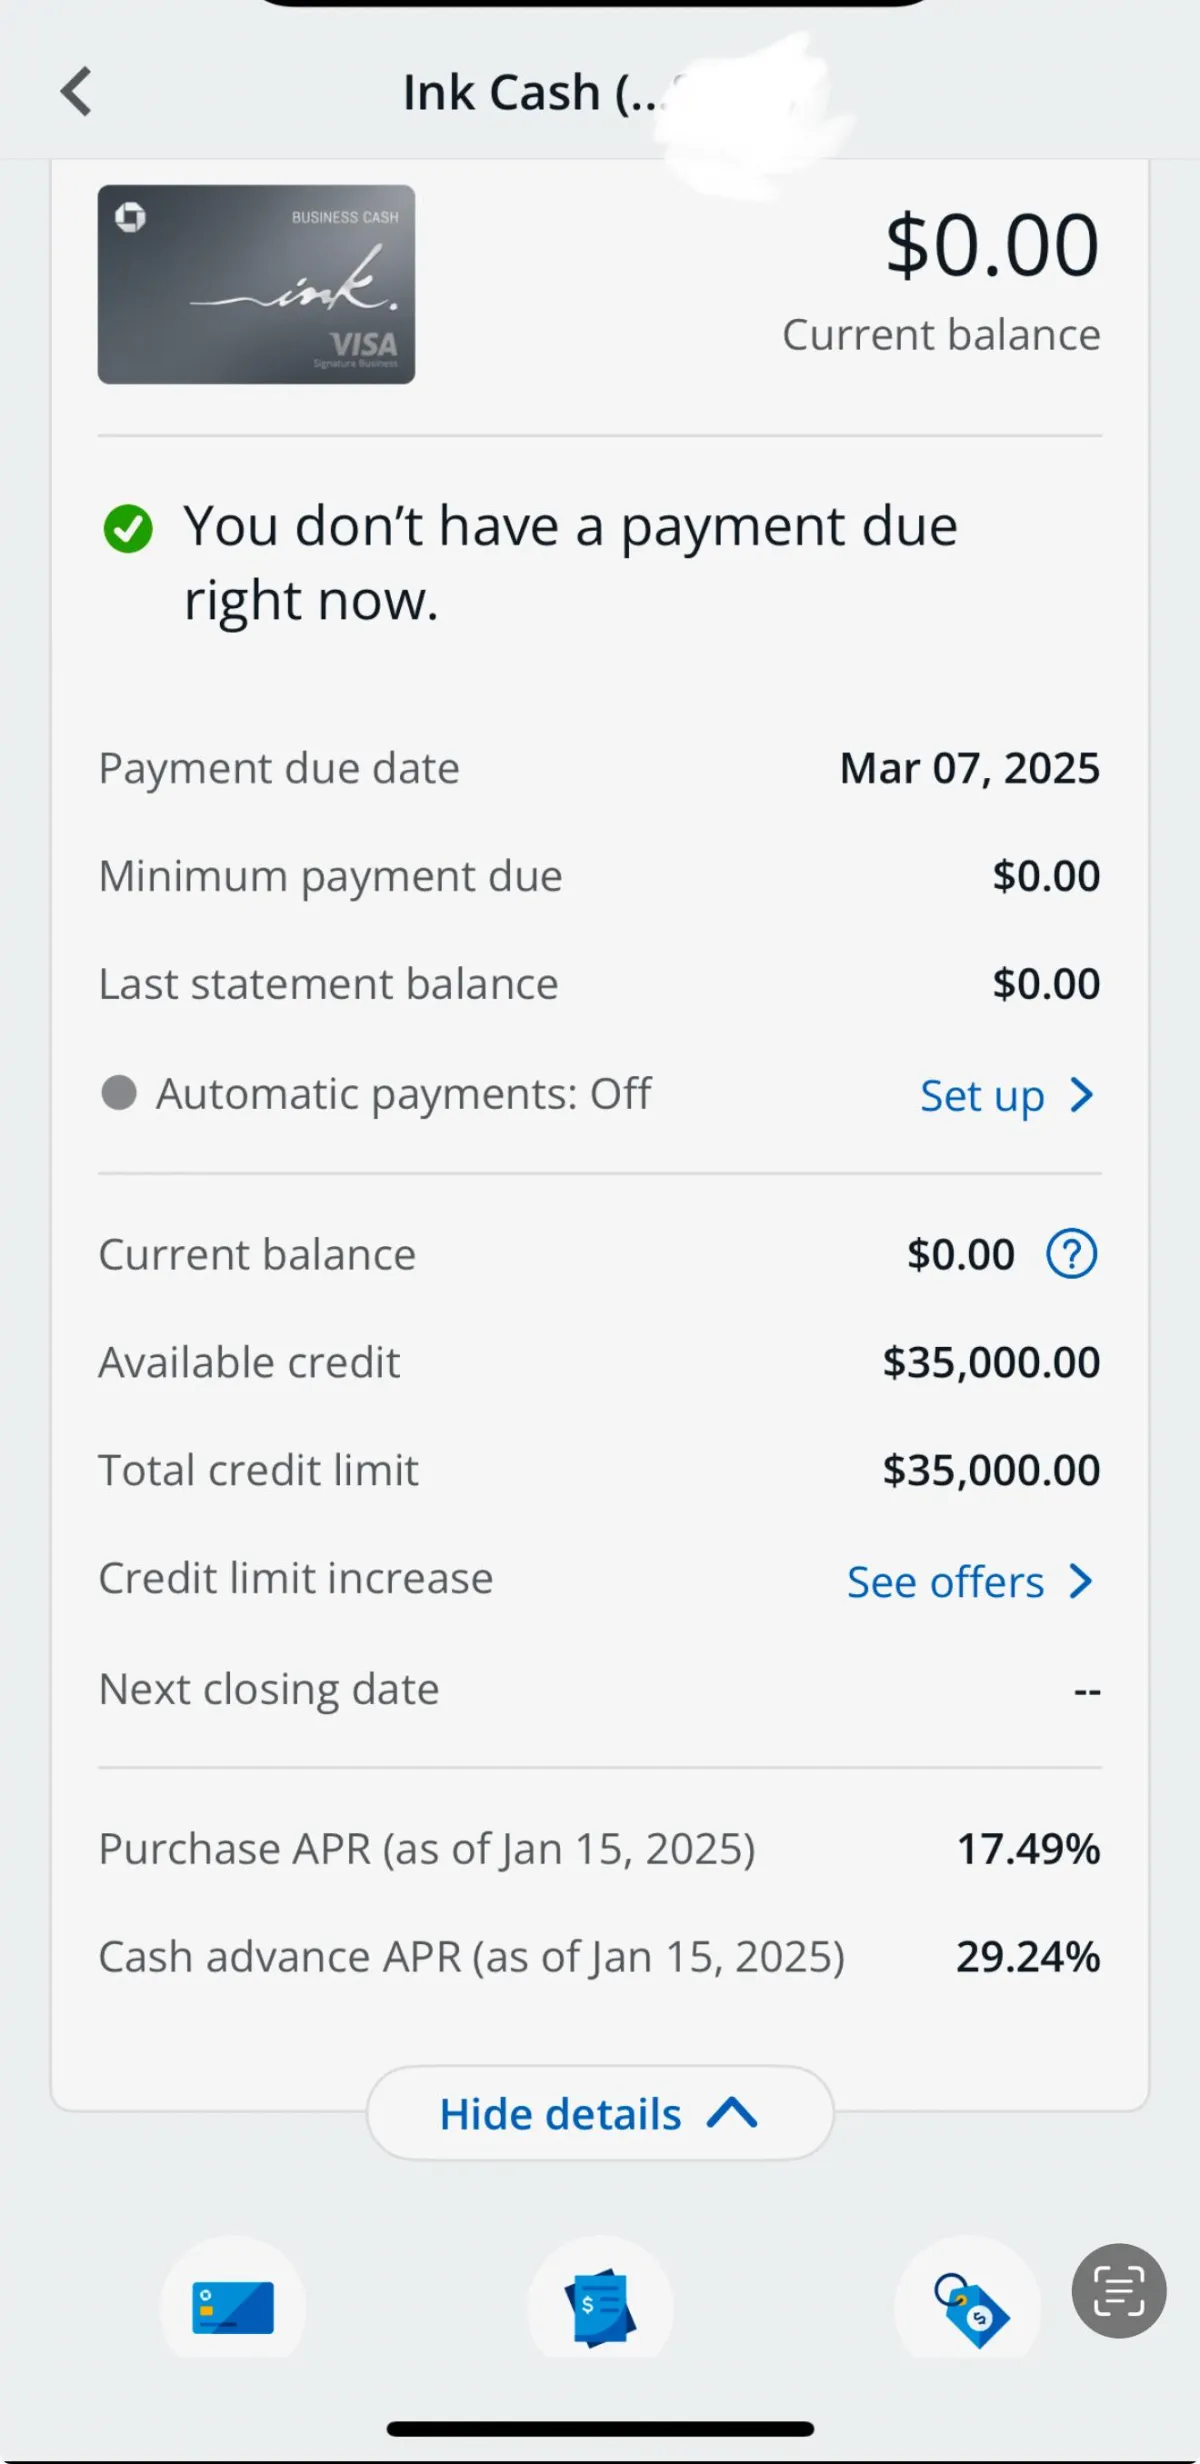Open the Current balance help question mark
1200x2464 pixels.
(x=1071, y=1254)
